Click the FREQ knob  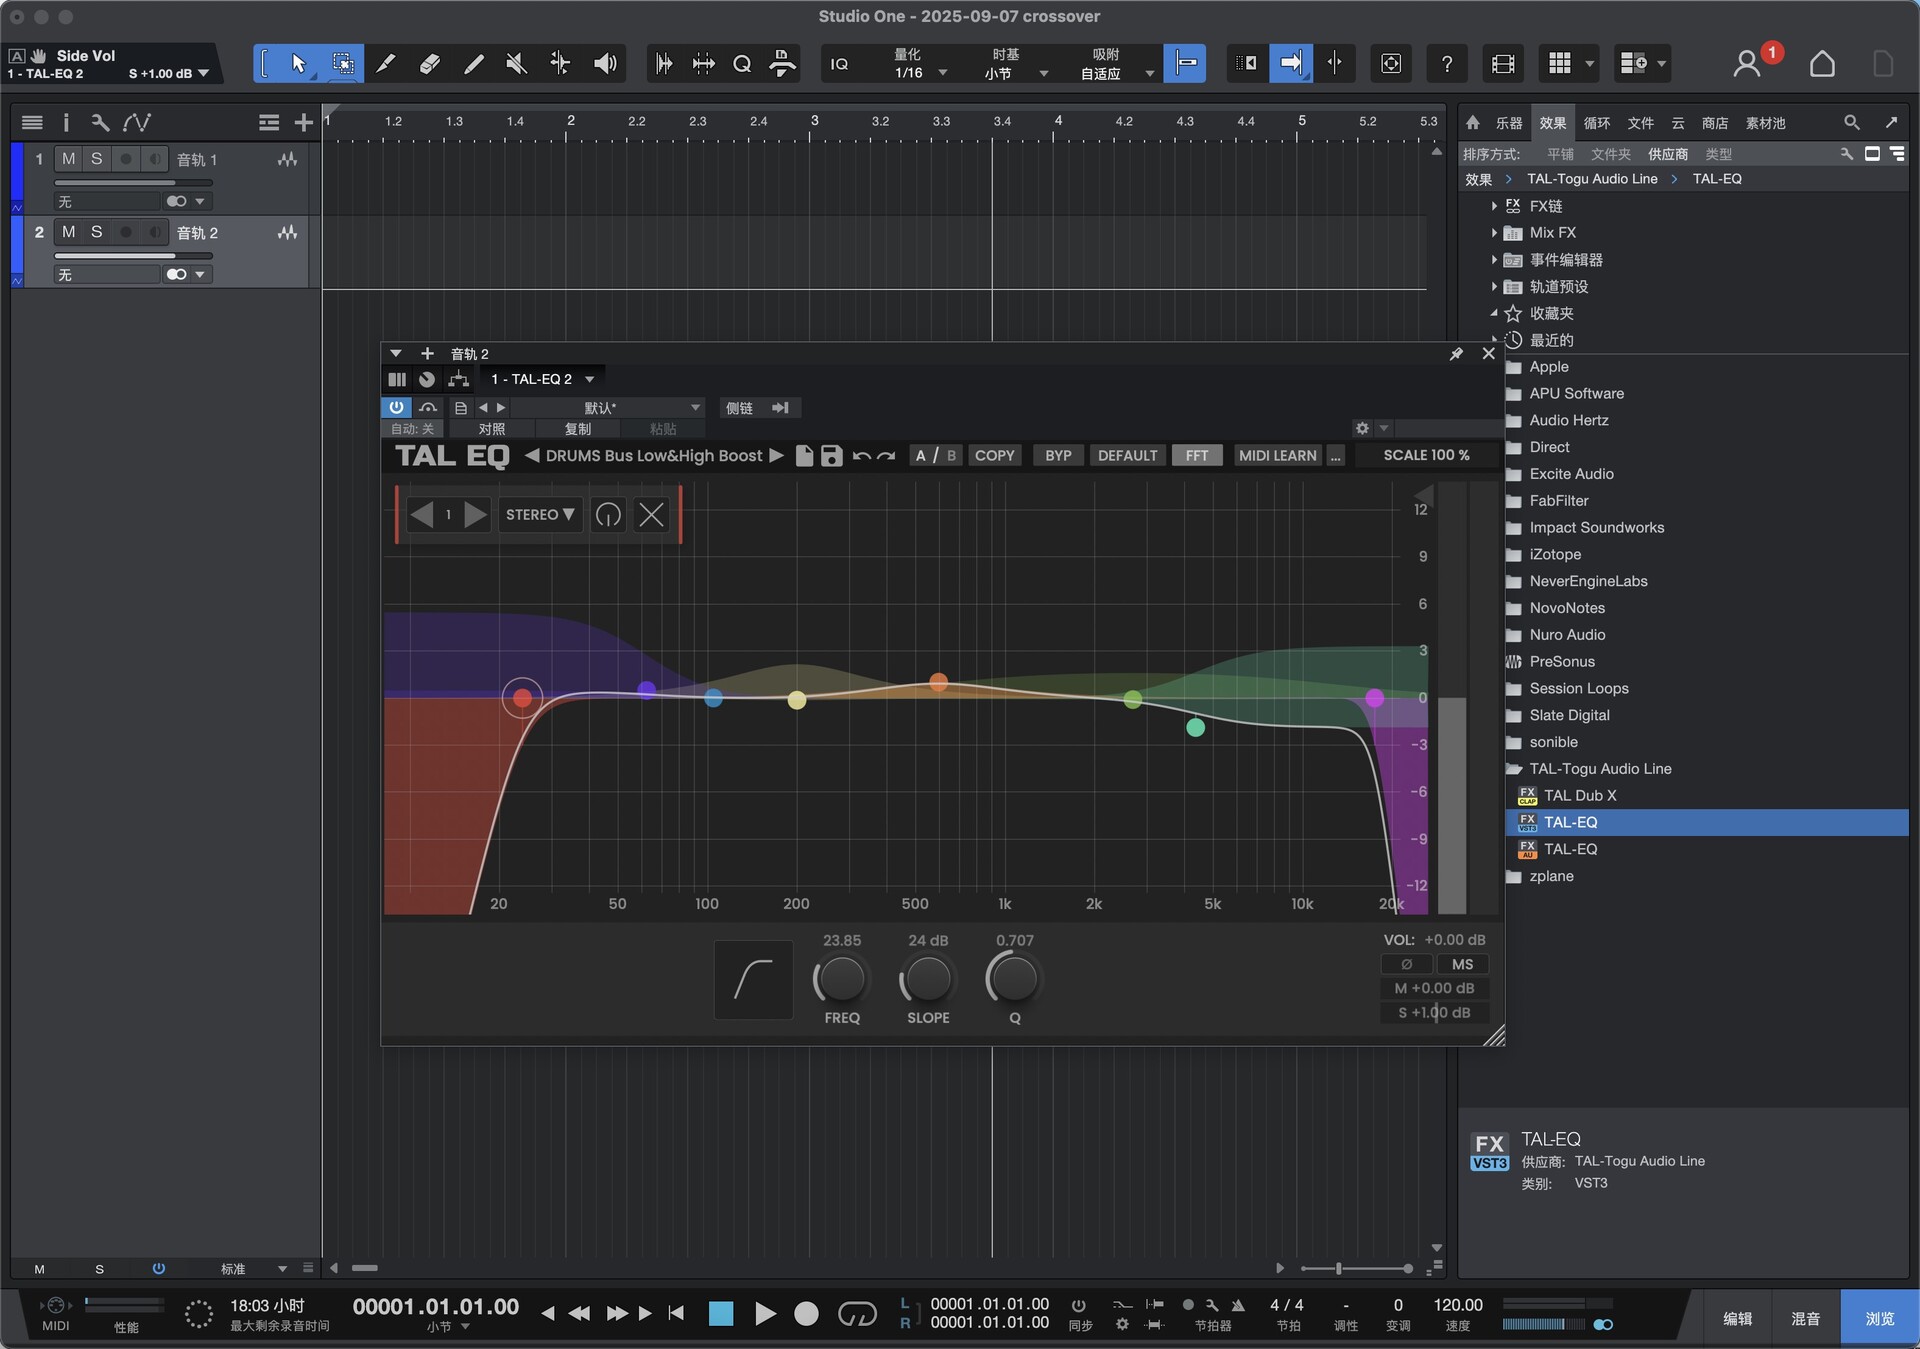click(841, 980)
